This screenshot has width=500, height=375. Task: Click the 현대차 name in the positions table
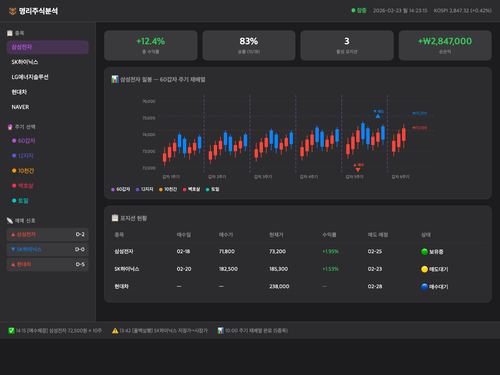tap(121, 286)
